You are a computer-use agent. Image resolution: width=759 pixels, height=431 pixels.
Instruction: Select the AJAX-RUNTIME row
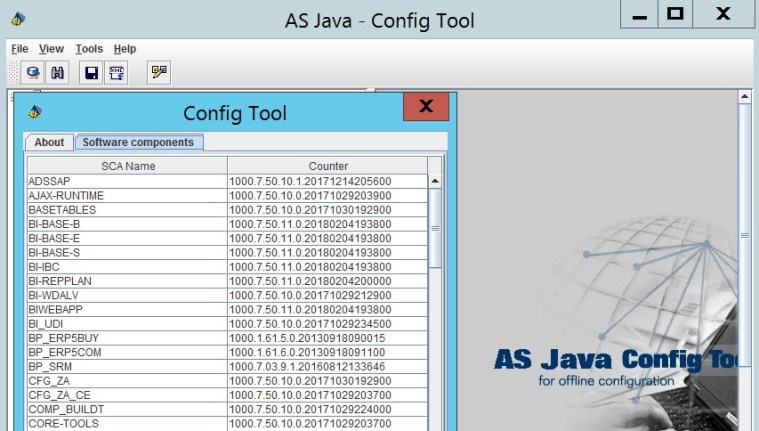[227, 196]
